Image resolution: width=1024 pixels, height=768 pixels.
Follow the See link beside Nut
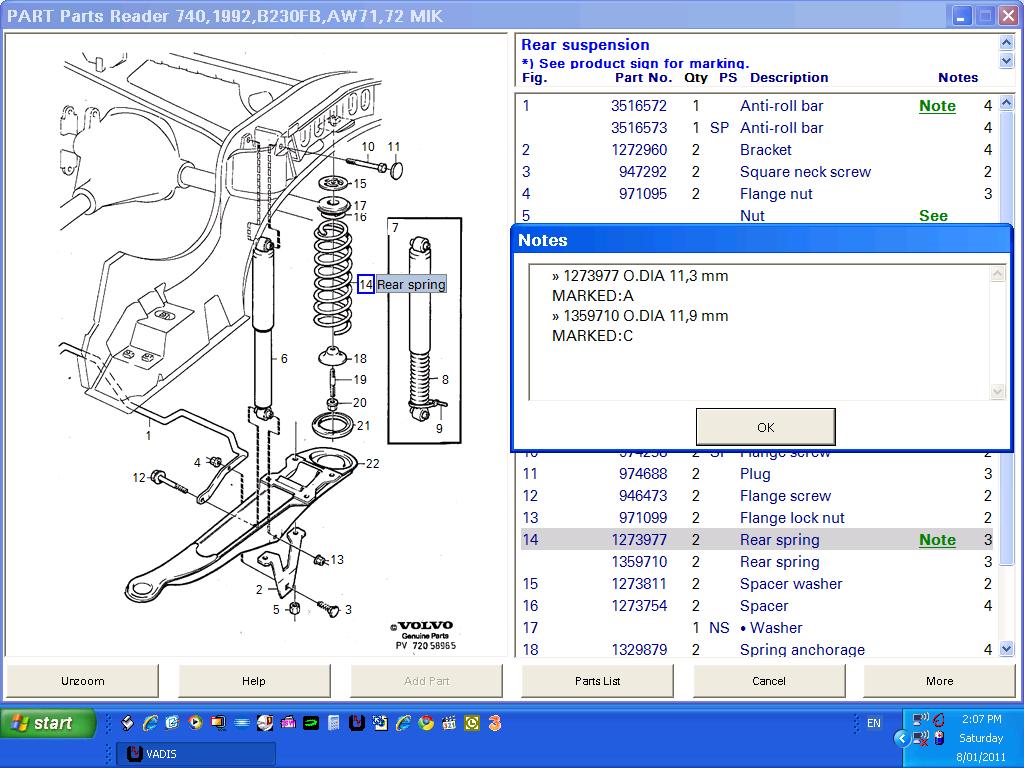click(x=933, y=215)
